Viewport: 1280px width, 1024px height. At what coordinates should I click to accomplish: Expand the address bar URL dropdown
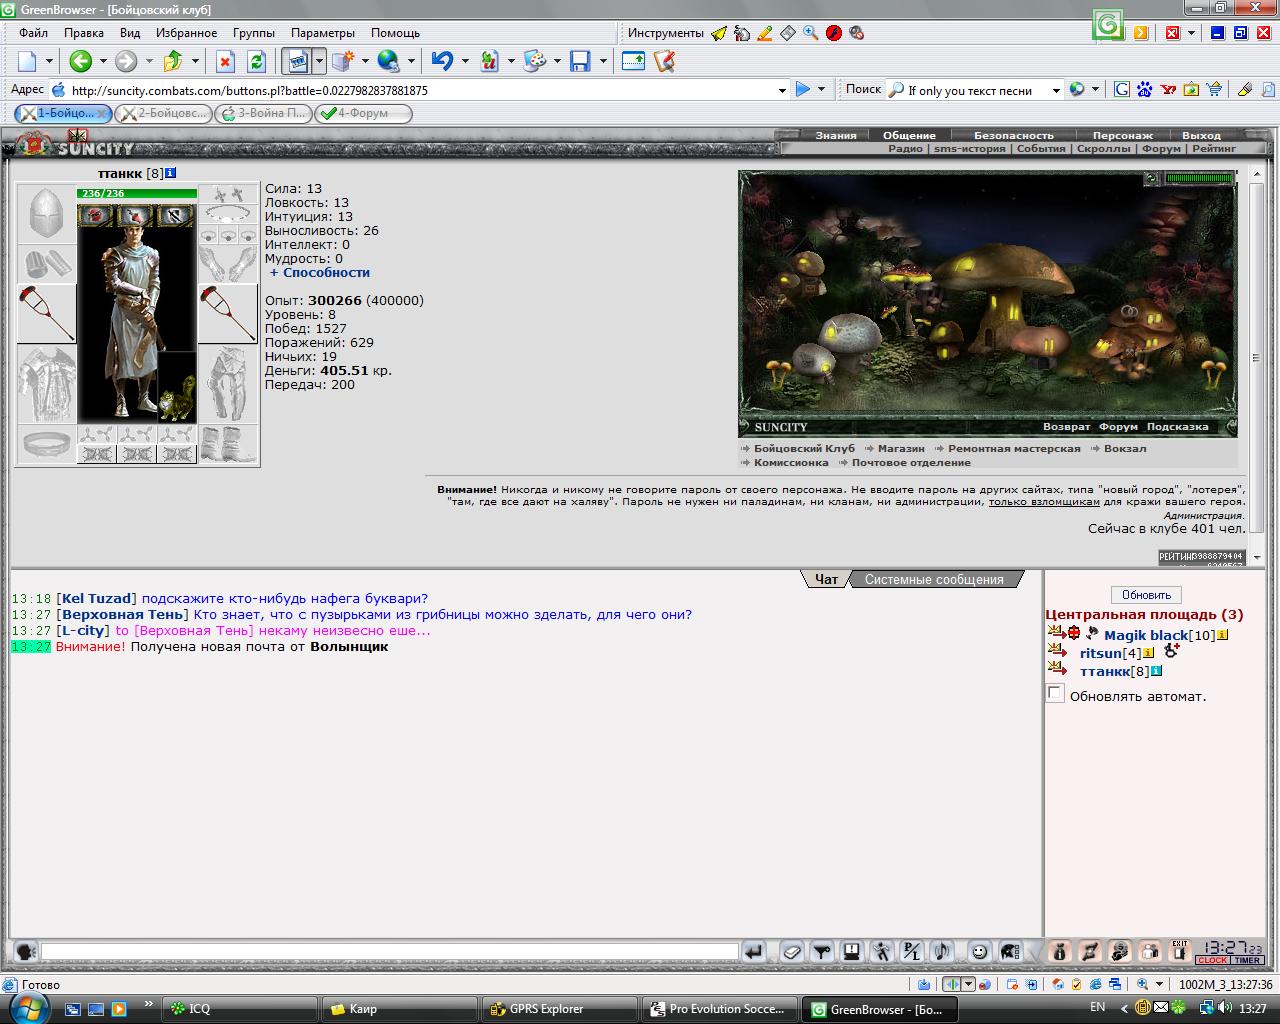(x=782, y=90)
